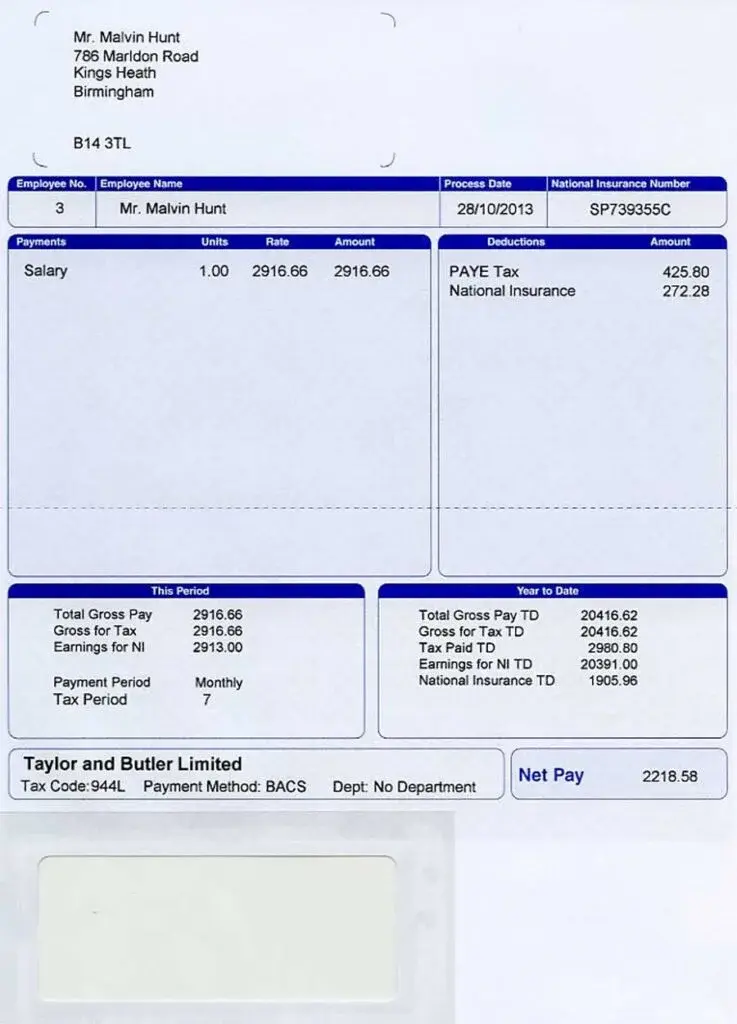Click the 'Deductions' section header

(516, 242)
